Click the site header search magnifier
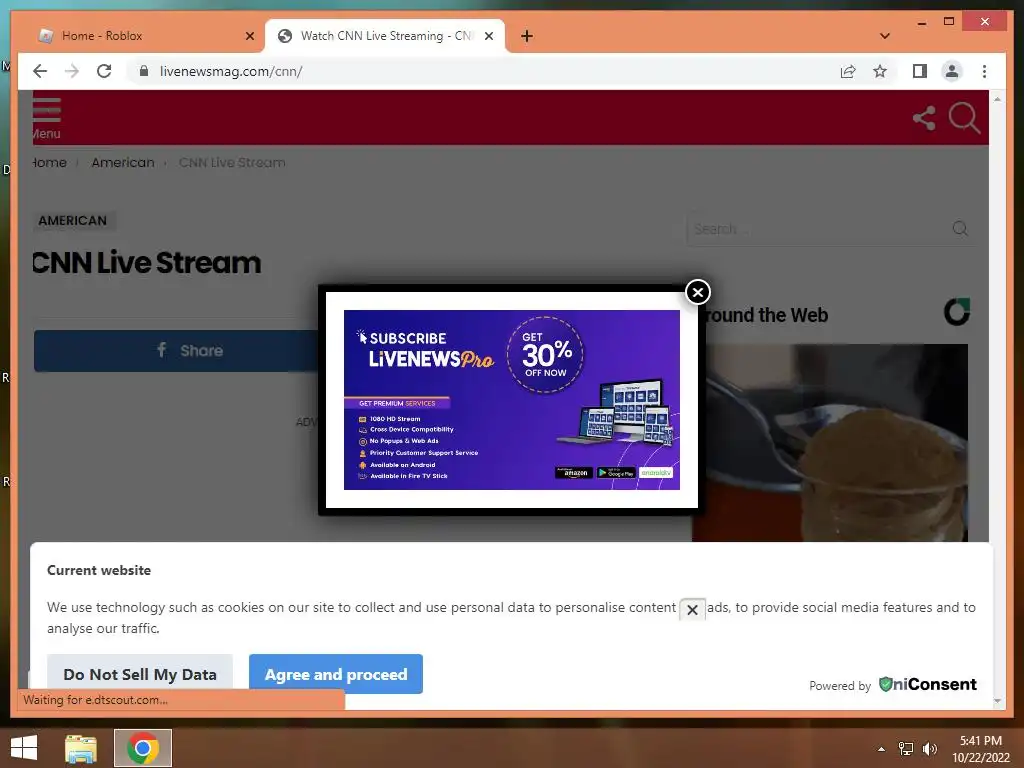The width and height of the screenshot is (1024, 768). (965, 118)
